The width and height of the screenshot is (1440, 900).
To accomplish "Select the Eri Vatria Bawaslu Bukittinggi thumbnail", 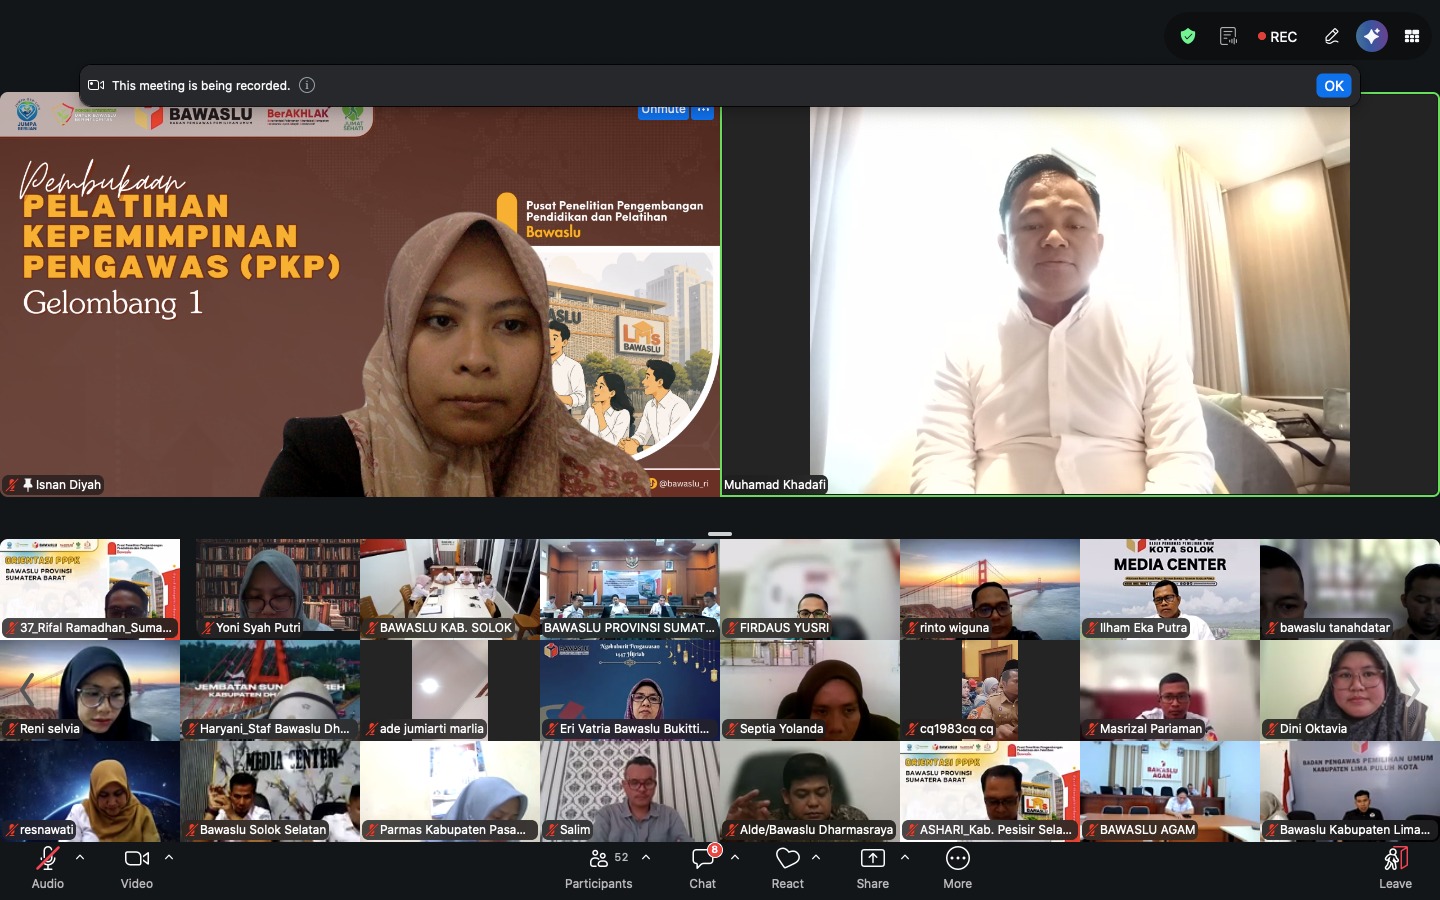I will coord(630,690).
